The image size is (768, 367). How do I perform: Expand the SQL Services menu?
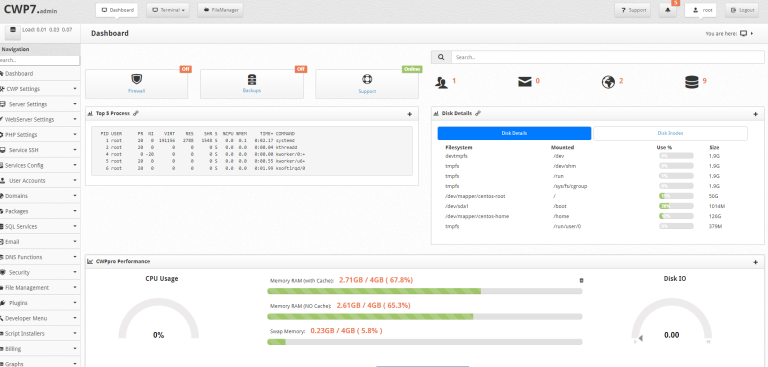(40, 226)
